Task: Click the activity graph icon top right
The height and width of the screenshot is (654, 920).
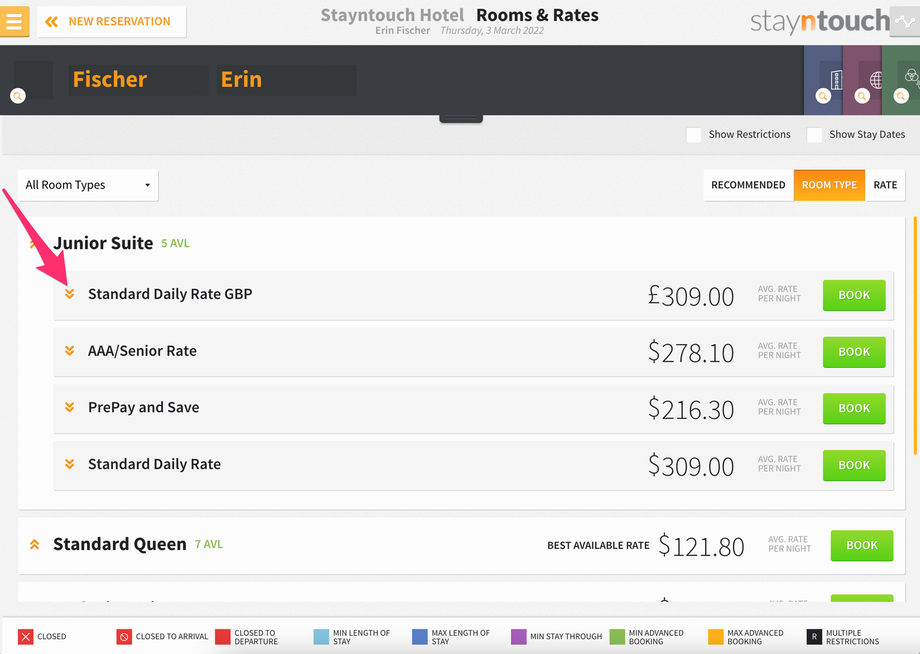Action: [905, 22]
